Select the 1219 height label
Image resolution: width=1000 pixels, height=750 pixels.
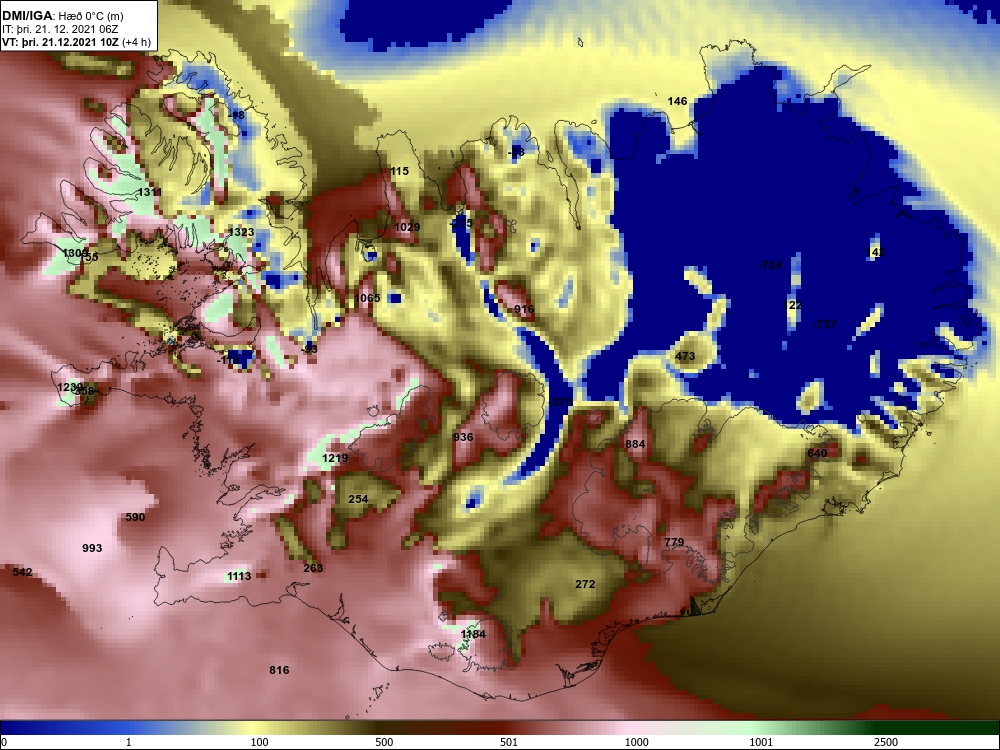tap(335, 458)
